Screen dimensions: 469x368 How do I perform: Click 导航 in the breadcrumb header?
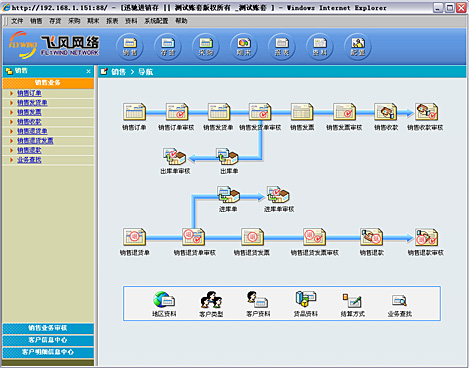[146, 72]
